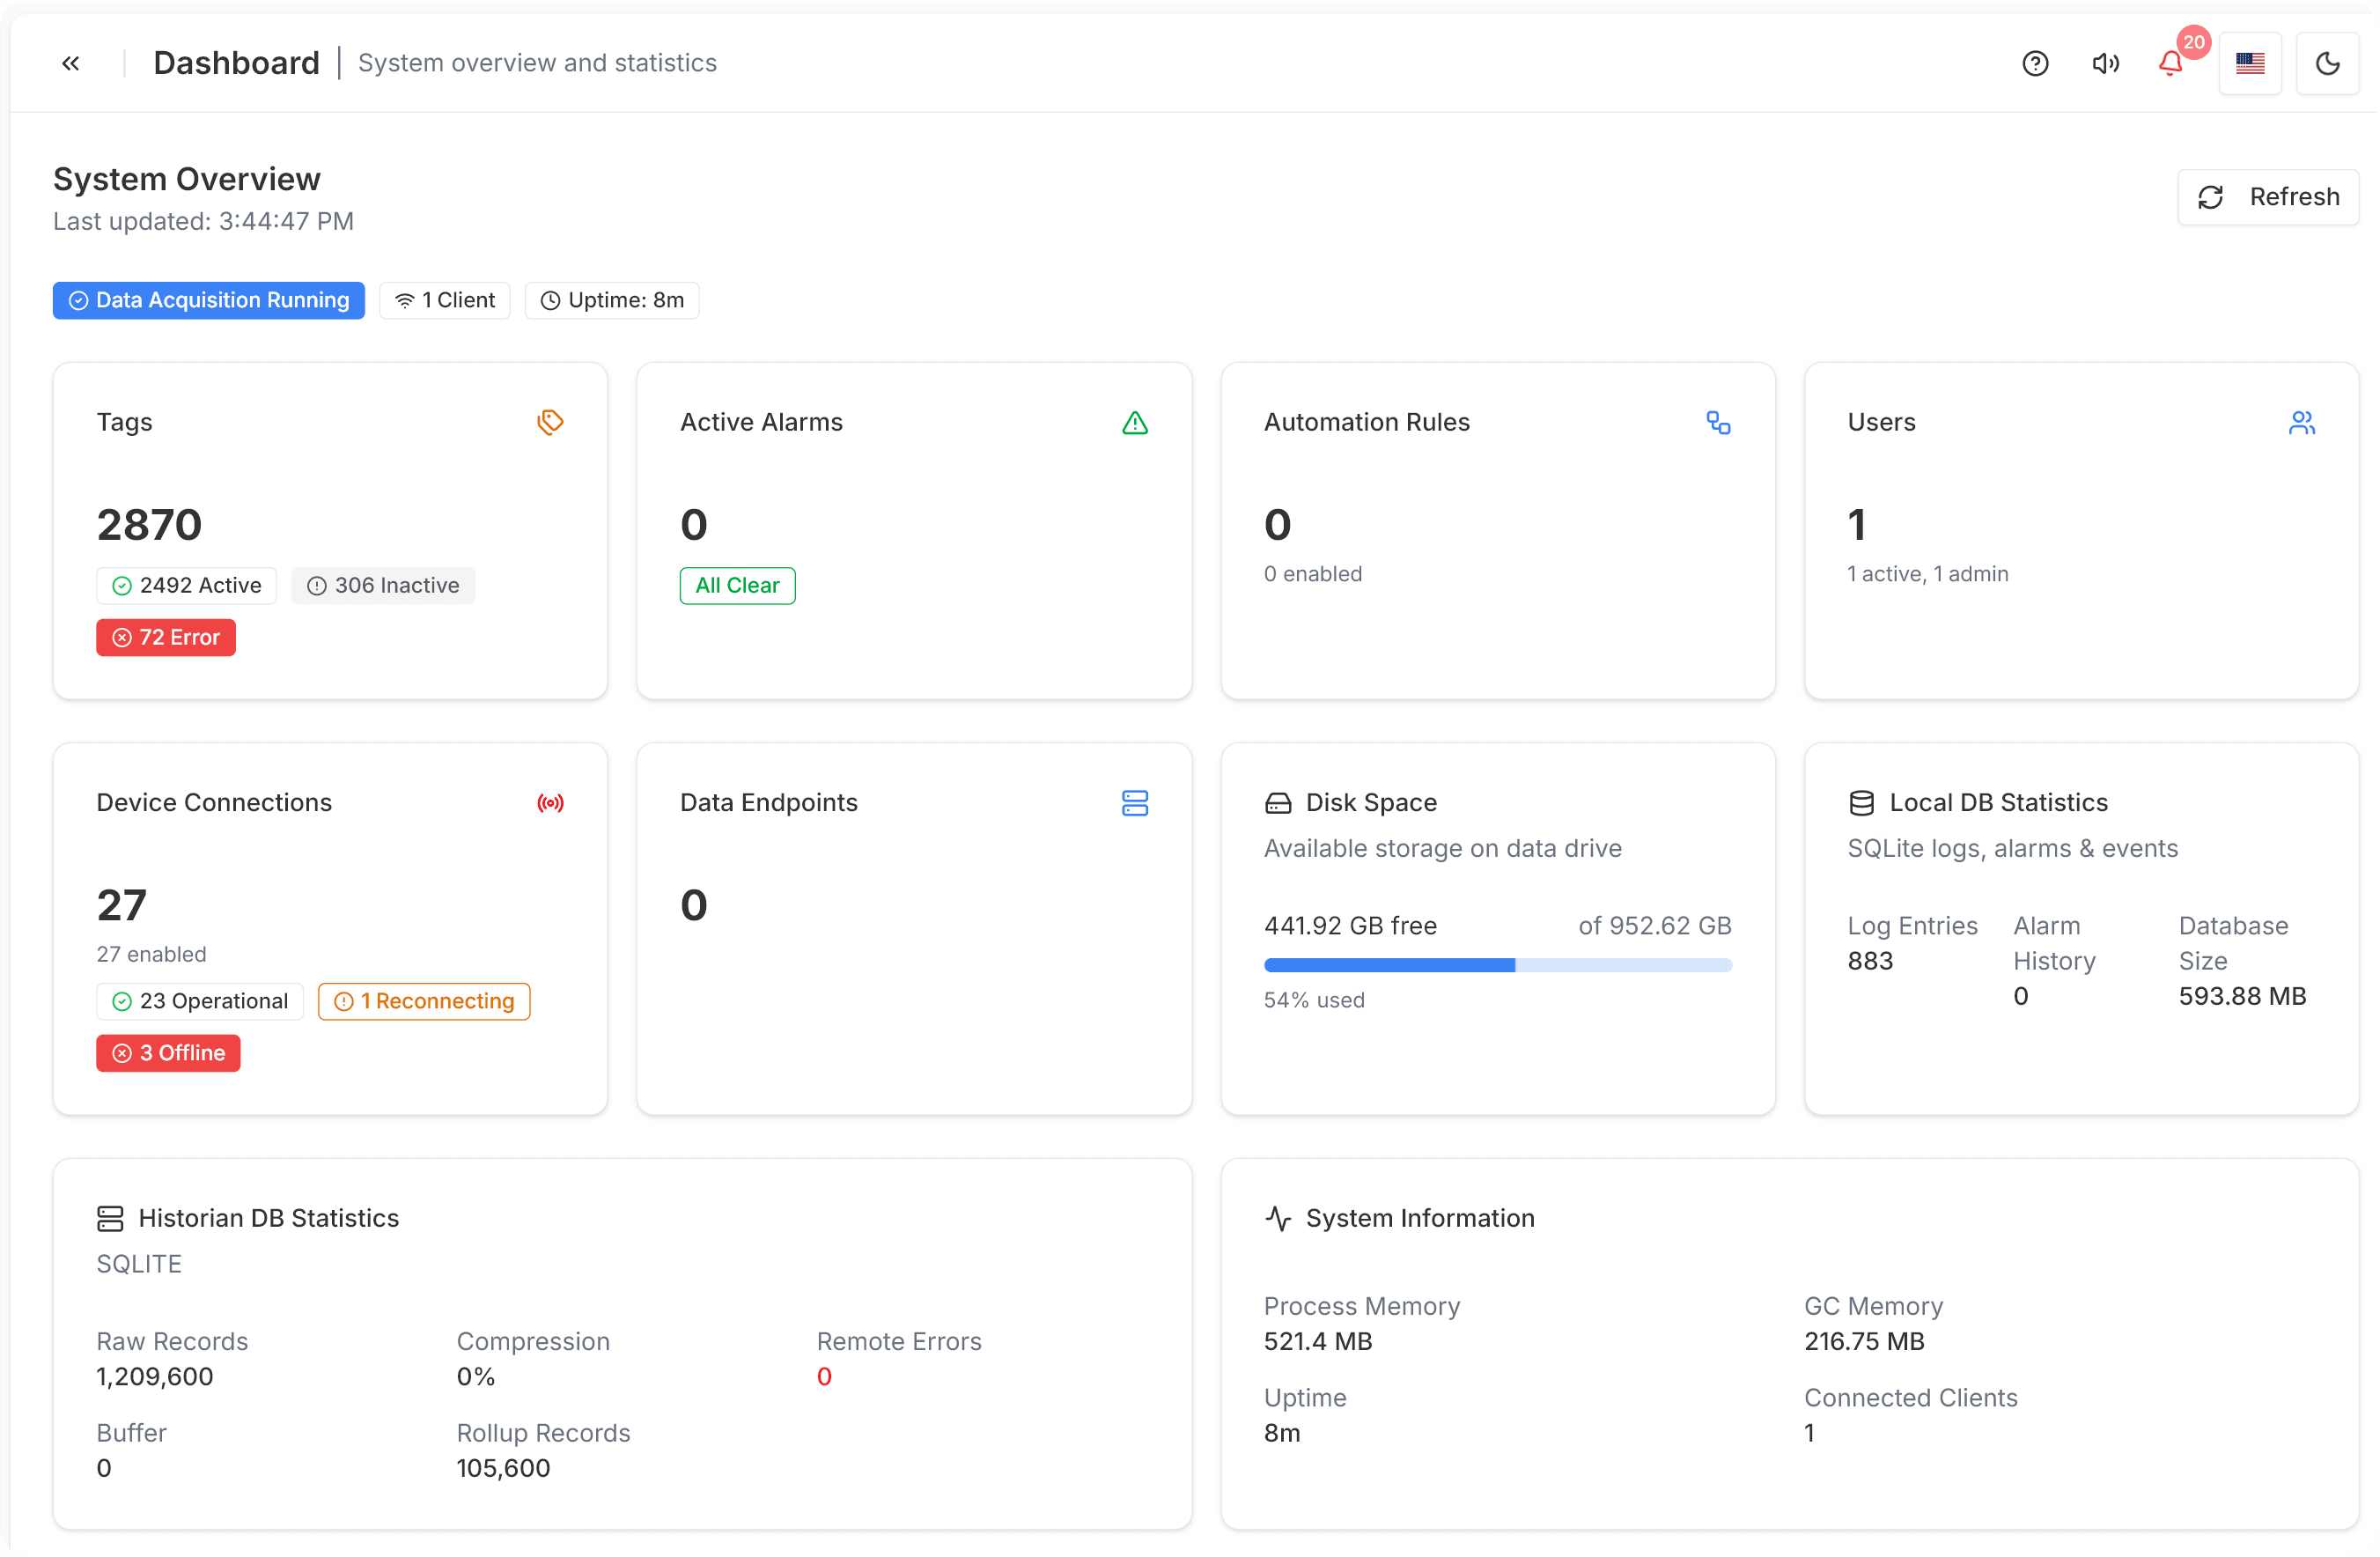Open the notifications bell icon

[2170, 64]
